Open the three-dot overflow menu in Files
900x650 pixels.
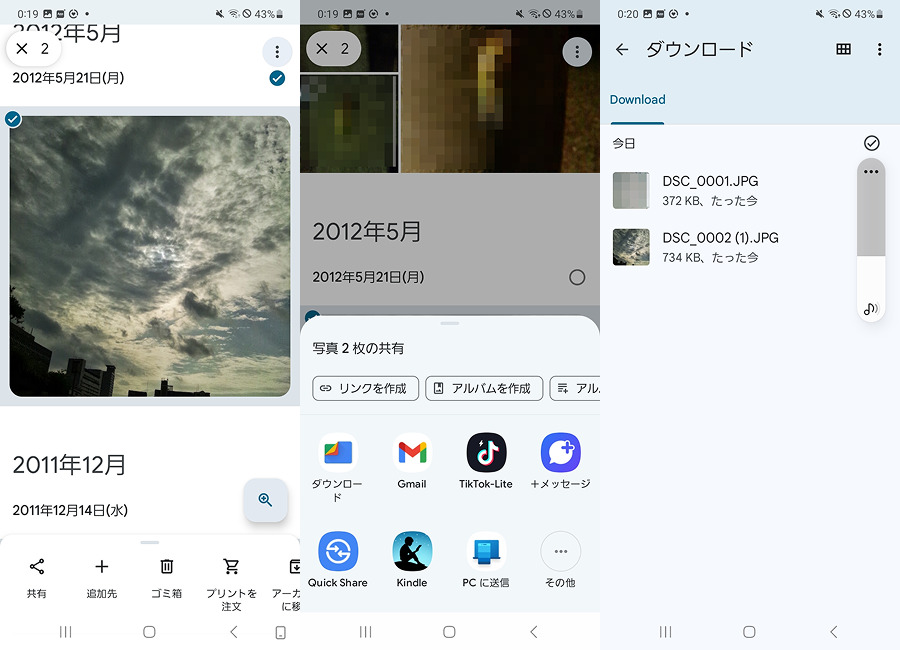(x=879, y=49)
